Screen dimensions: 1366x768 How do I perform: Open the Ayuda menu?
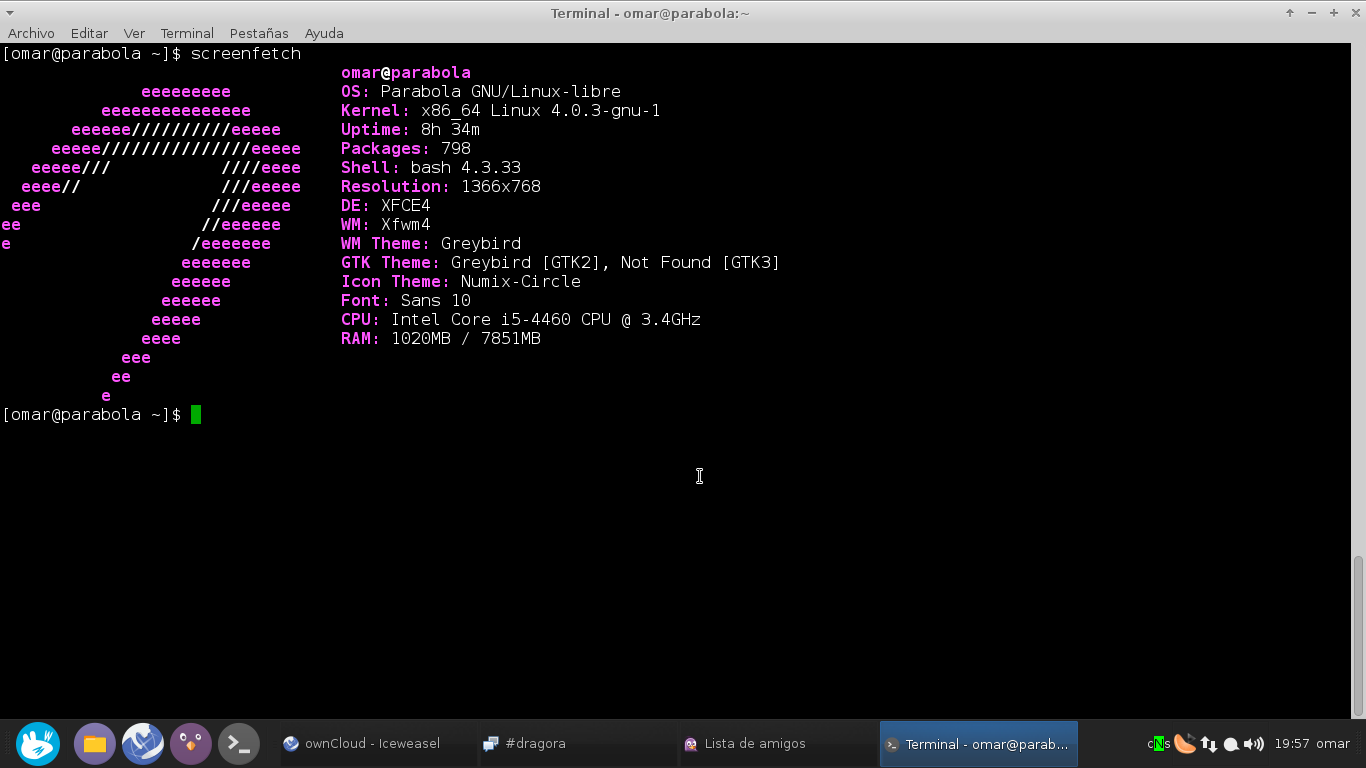(x=324, y=33)
